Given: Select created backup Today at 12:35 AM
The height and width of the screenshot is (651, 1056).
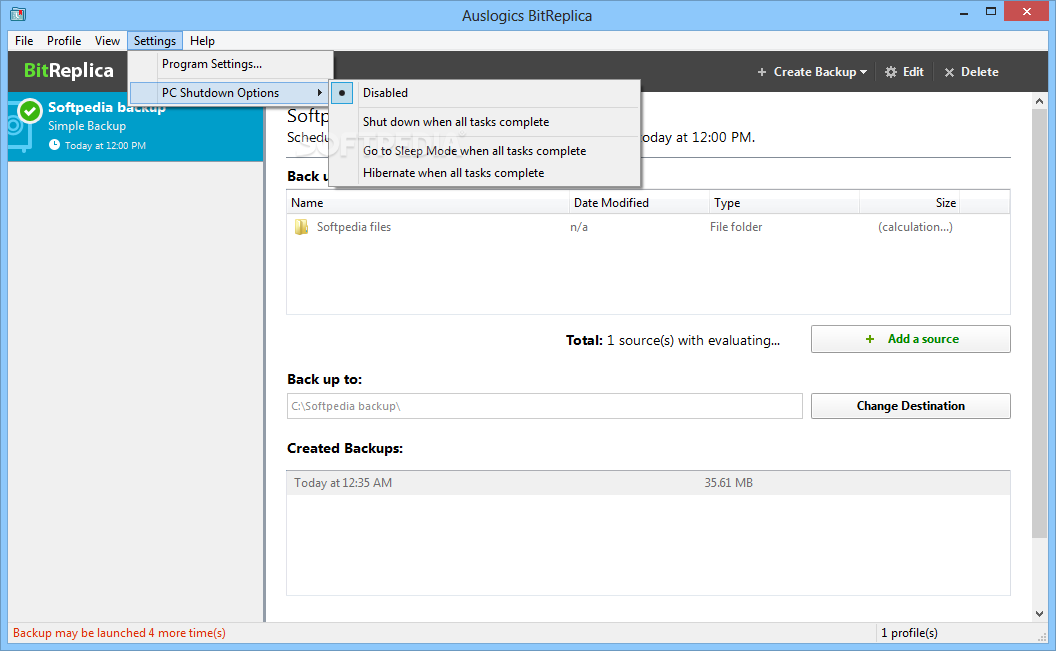Looking at the screenshot, I should (x=648, y=483).
